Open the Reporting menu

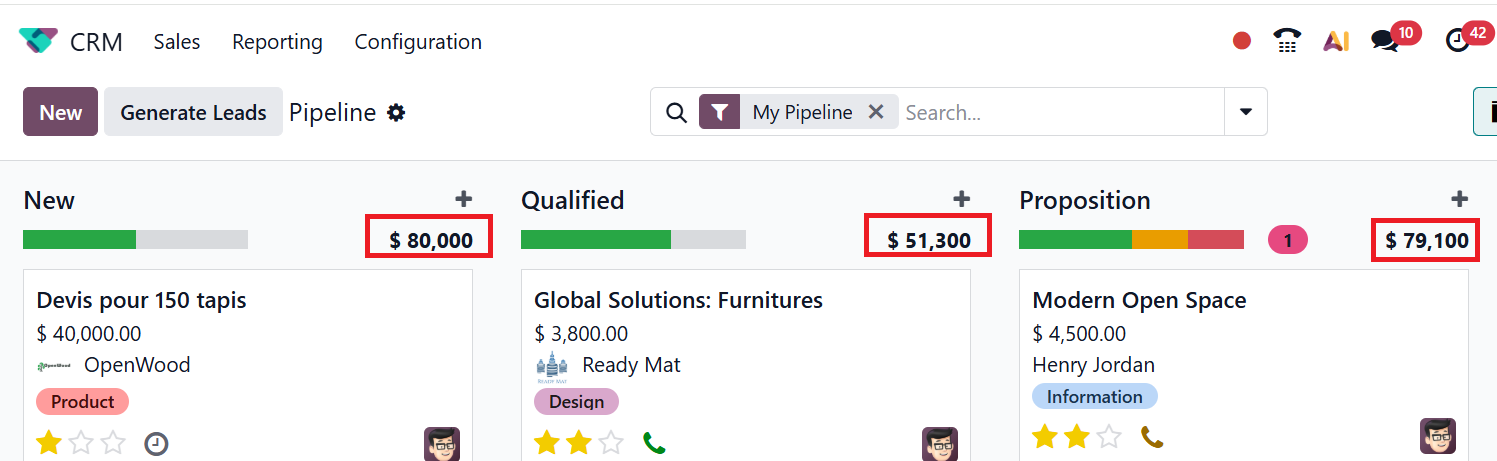click(277, 42)
